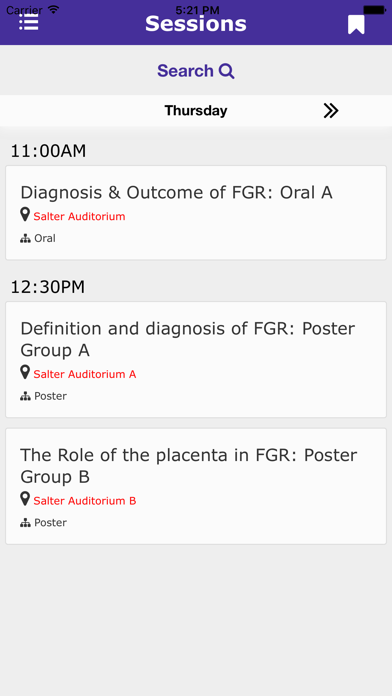Click the Salter Auditorium A location link

click(85, 374)
